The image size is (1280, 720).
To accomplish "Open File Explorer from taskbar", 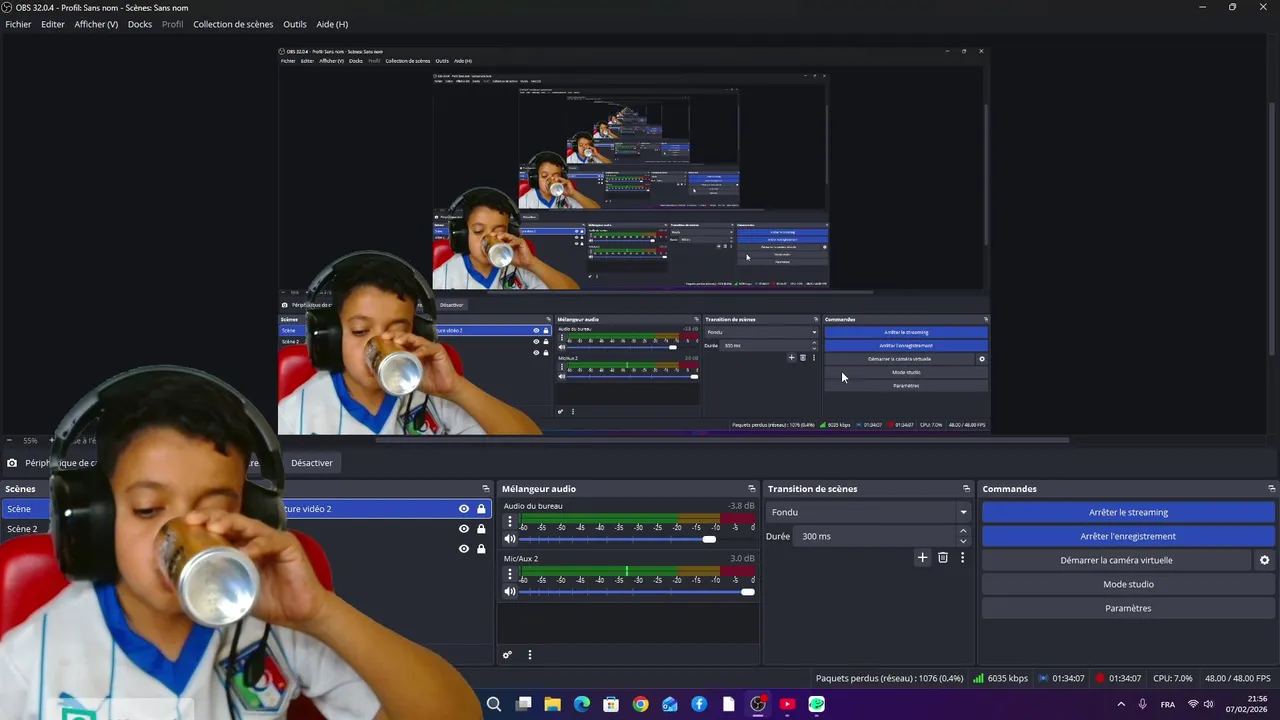I will 552,704.
